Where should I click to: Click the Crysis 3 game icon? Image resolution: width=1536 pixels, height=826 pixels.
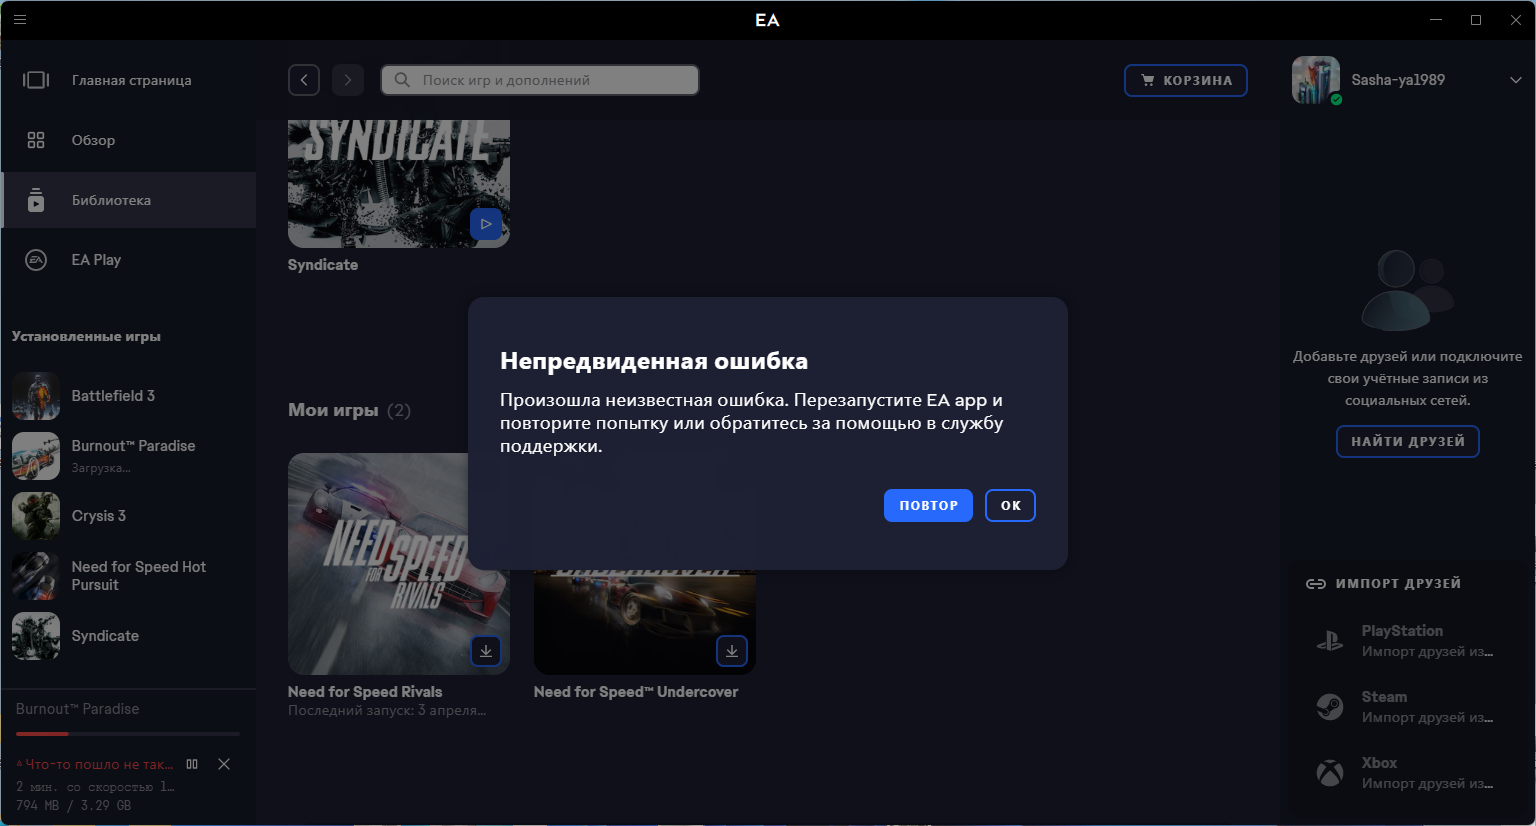click(x=36, y=516)
